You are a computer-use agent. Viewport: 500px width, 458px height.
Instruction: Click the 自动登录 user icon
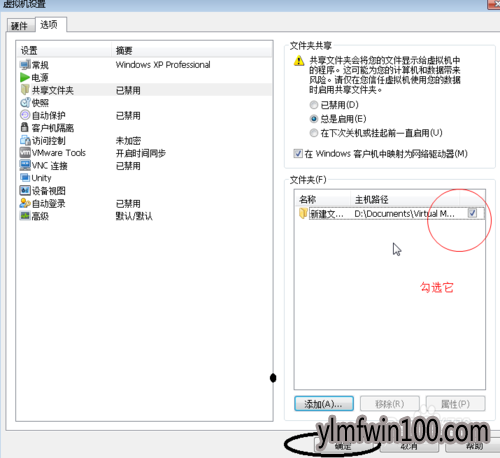click(25, 203)
